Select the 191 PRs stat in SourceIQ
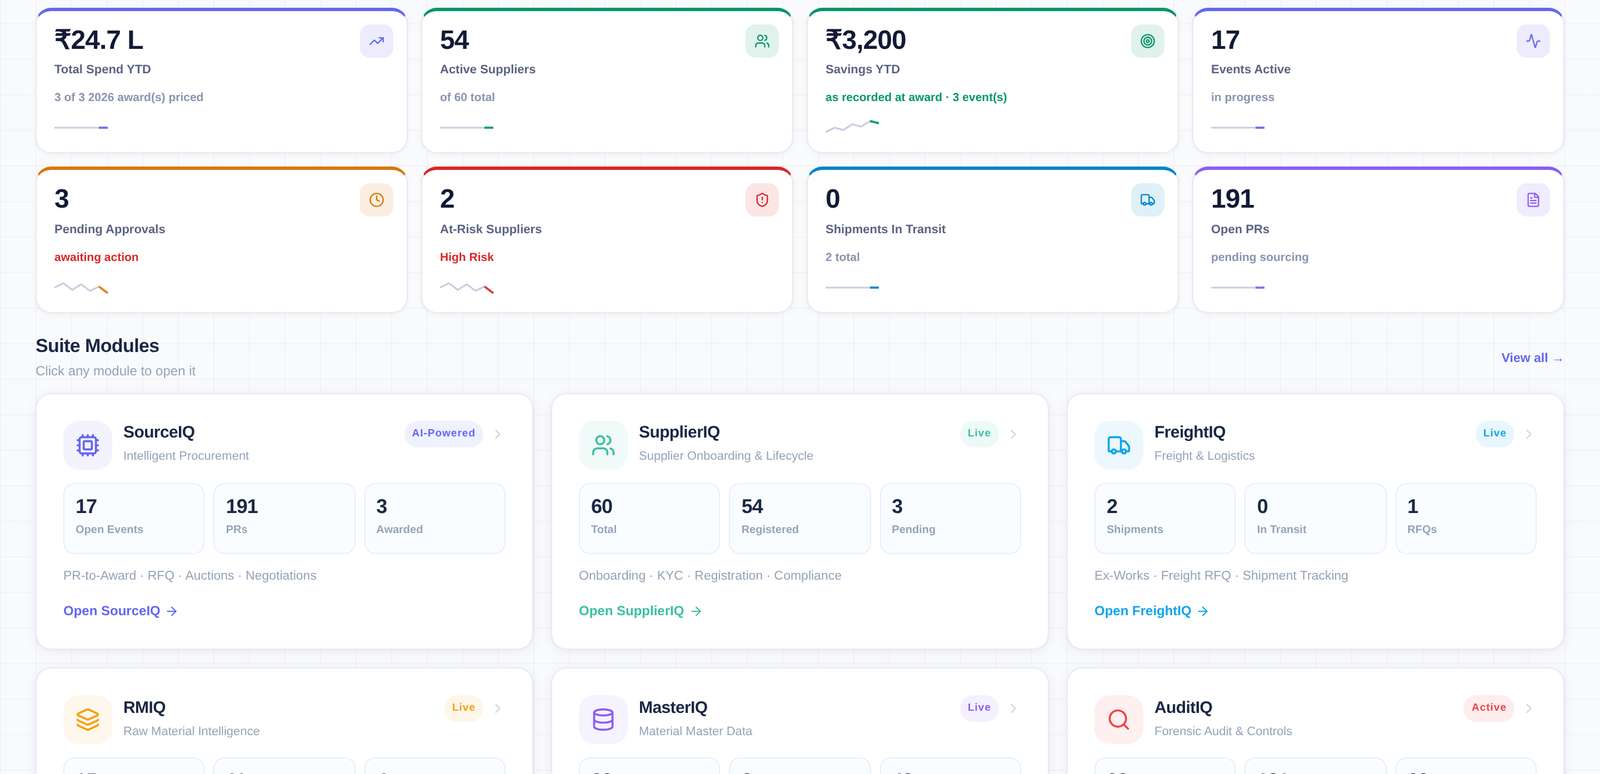1600x774 pixels. point(284,518)
